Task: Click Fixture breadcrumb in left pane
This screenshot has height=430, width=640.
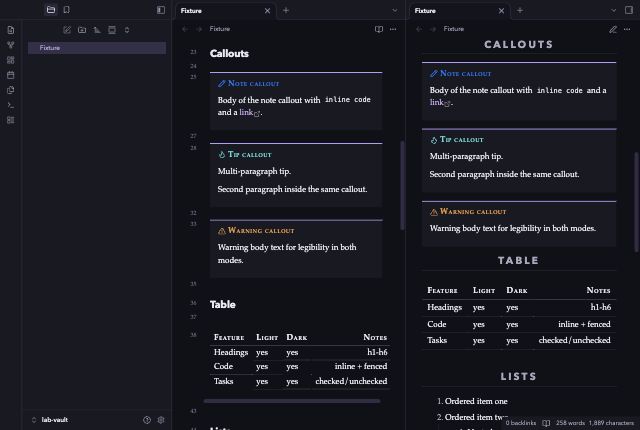Action: click(x=220, y=29)
